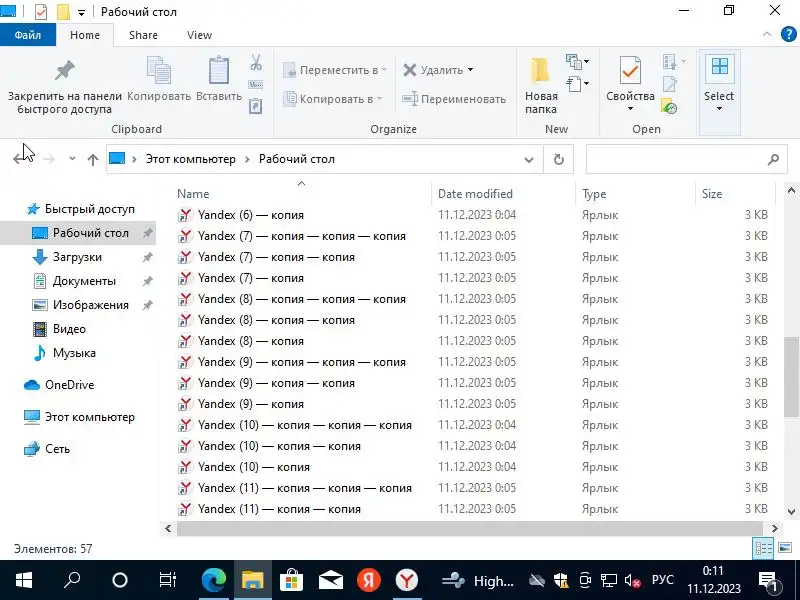Click the vertical scrollbar down arrow
Screen dimensions: 800x600
coord(791,511)
